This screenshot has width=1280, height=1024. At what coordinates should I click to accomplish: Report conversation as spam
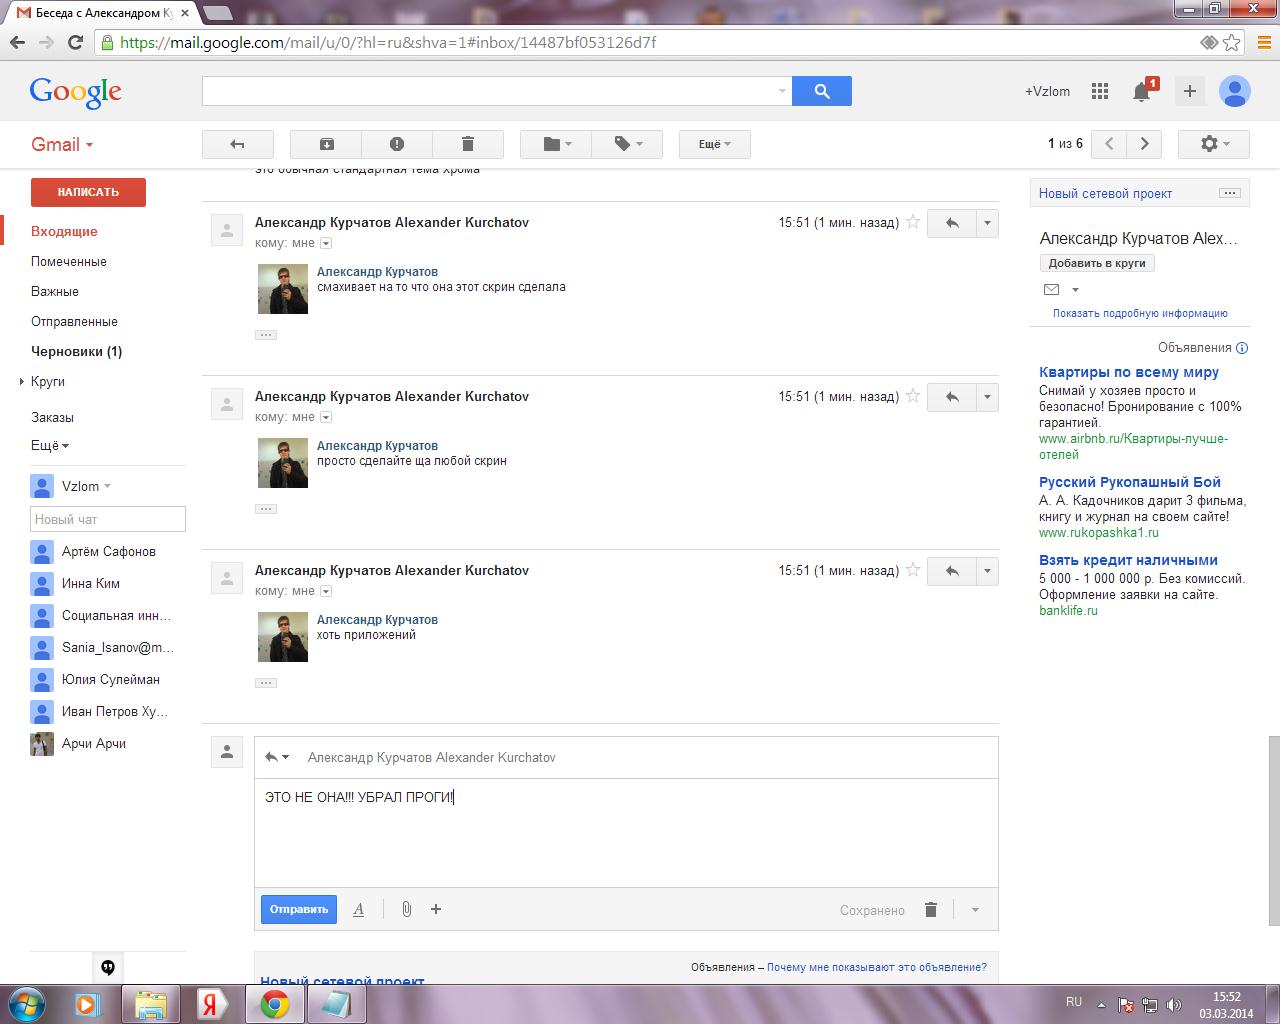pos(397,144)
